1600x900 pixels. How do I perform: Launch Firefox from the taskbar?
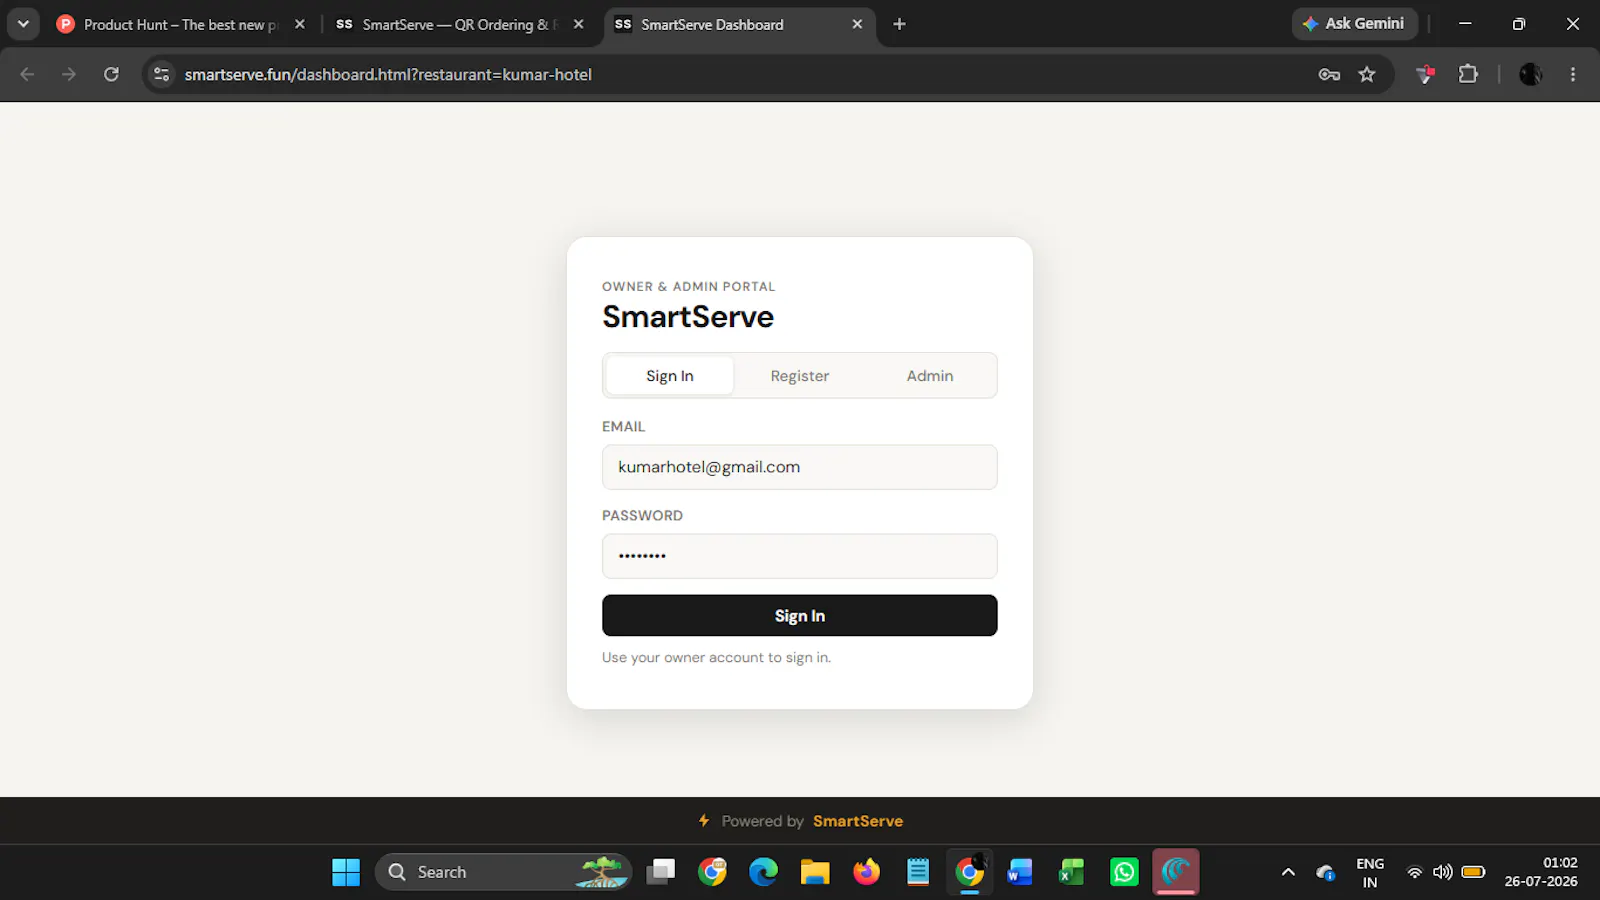(866, 872)
